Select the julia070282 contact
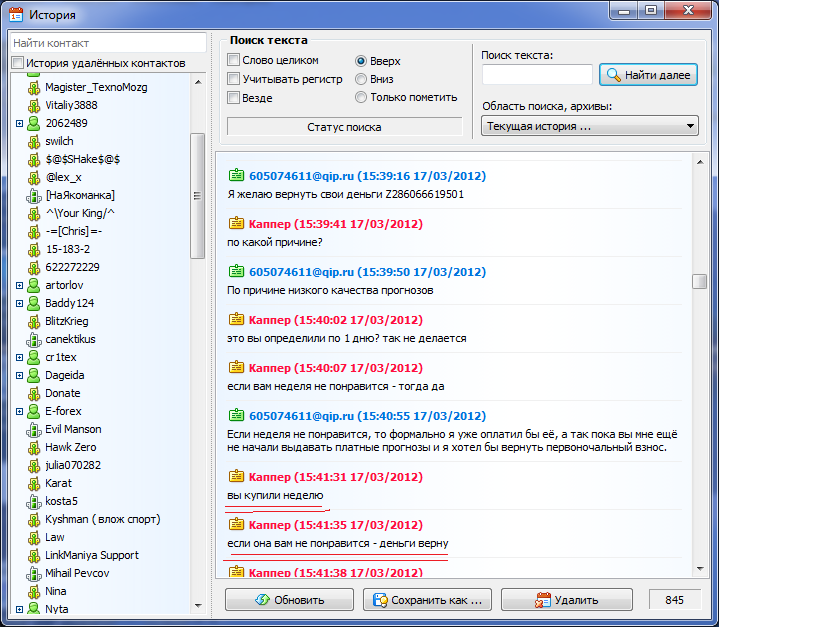Viewport: 819px width, 627px height. tap(73, 465)
